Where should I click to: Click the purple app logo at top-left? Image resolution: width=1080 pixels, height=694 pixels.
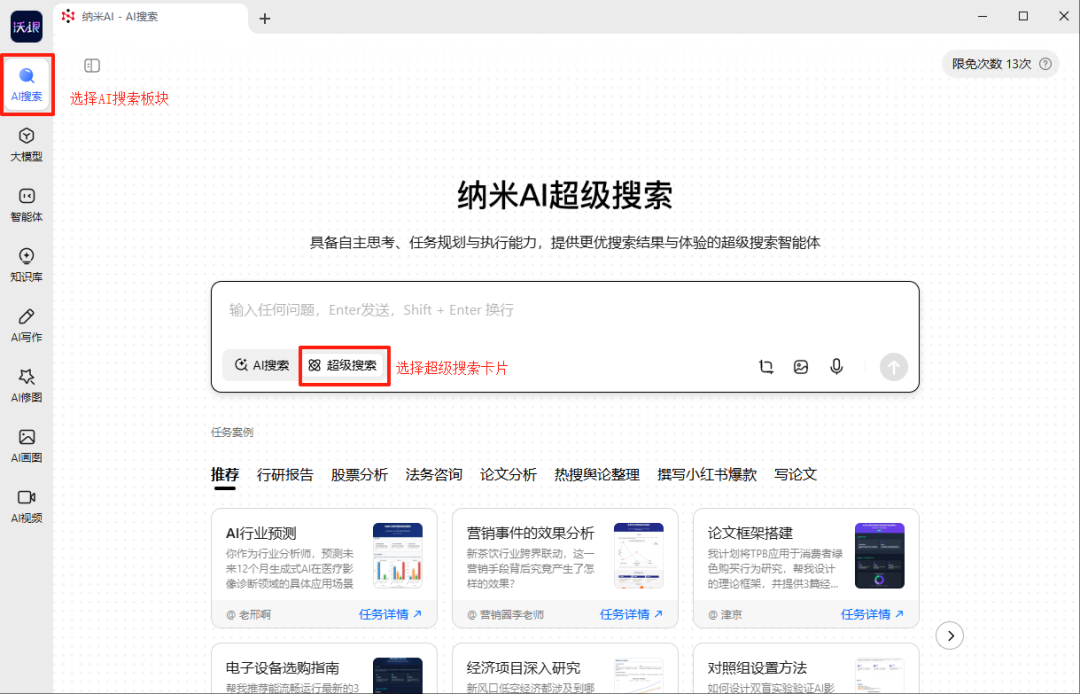click(x=26, y=27)
